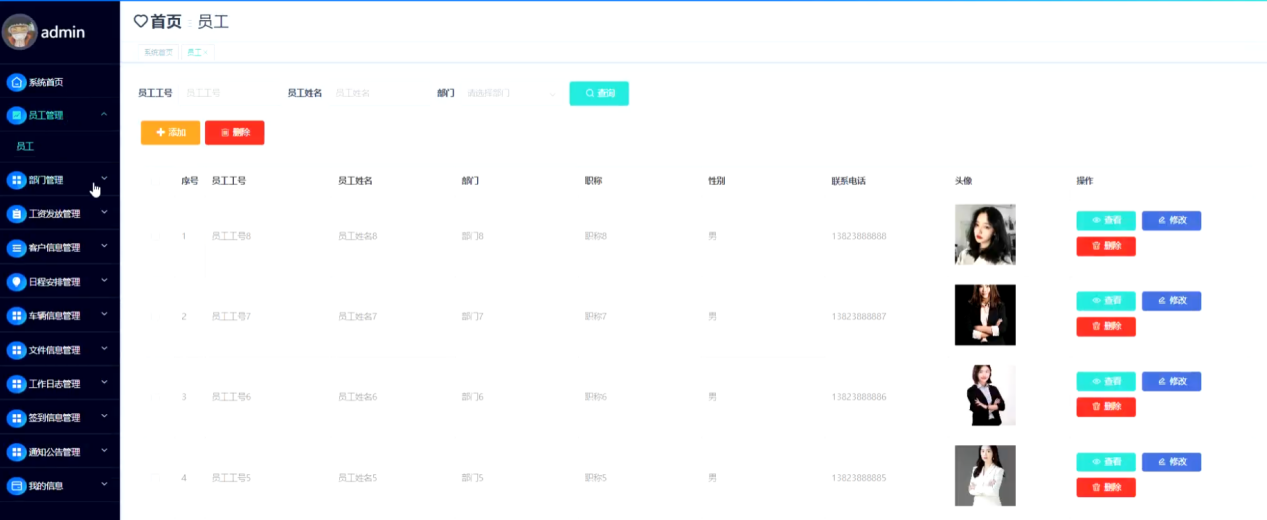Click the 客户信息管理 list icon
1267x520 pixels.
tap(16, 248)
